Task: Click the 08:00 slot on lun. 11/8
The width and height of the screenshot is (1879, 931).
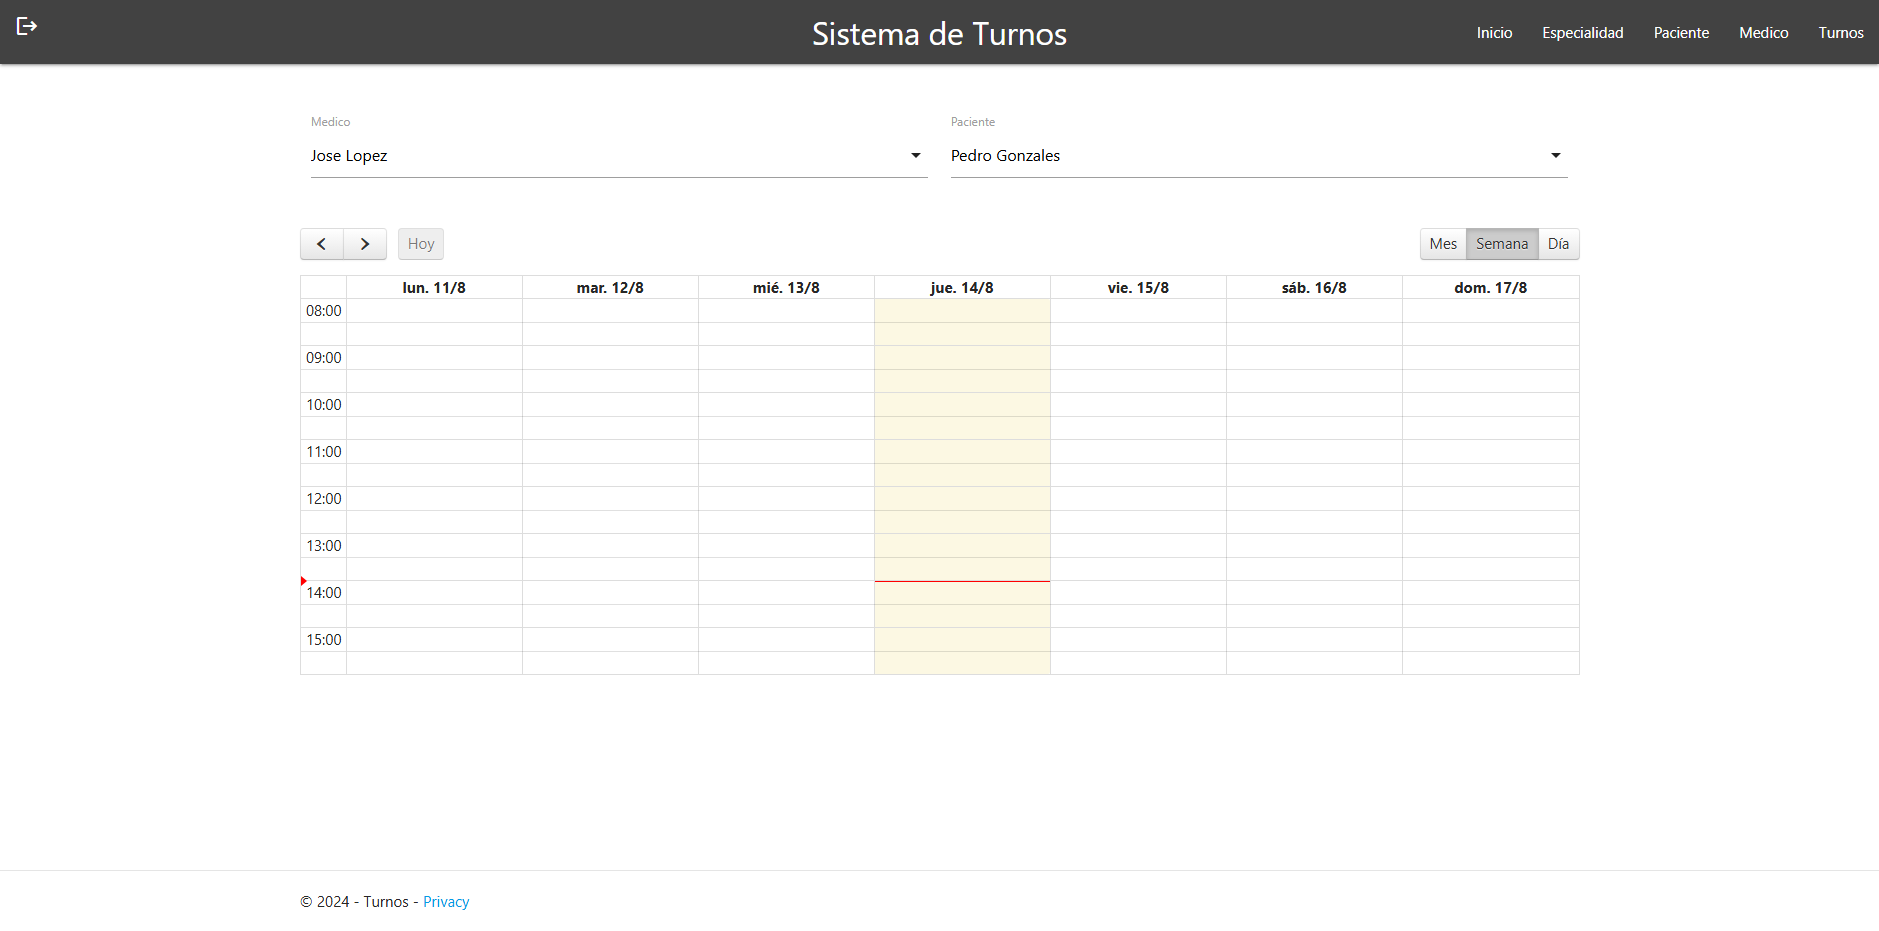Action: (433, 311)
